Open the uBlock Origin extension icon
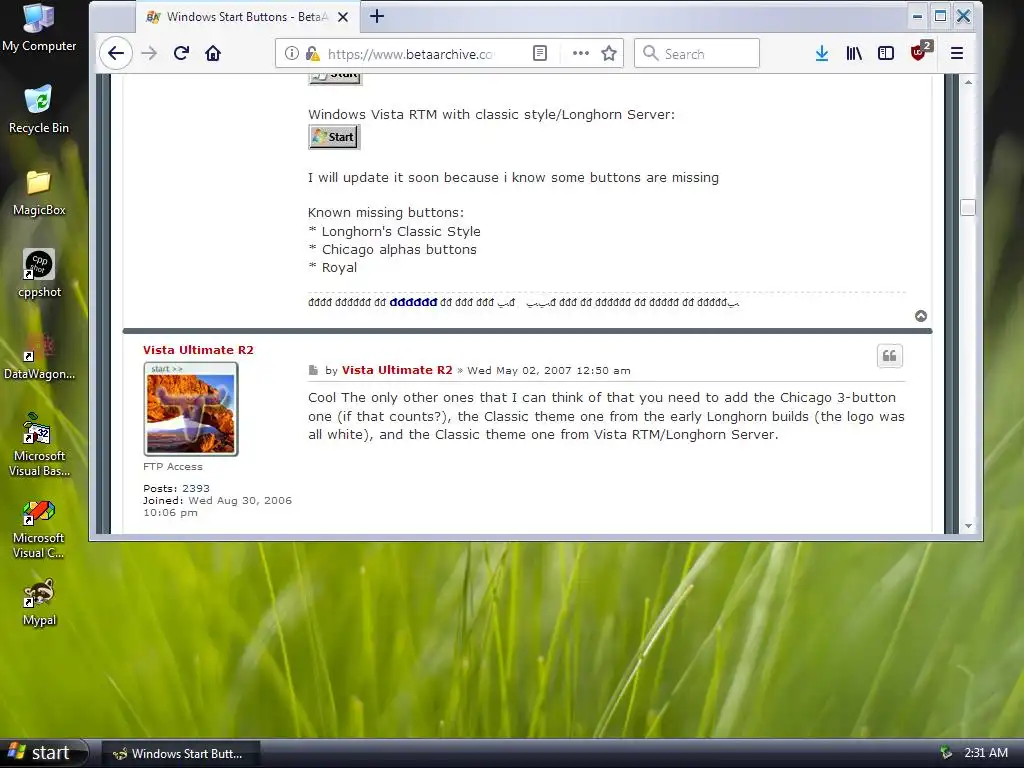 click(920, 52)
